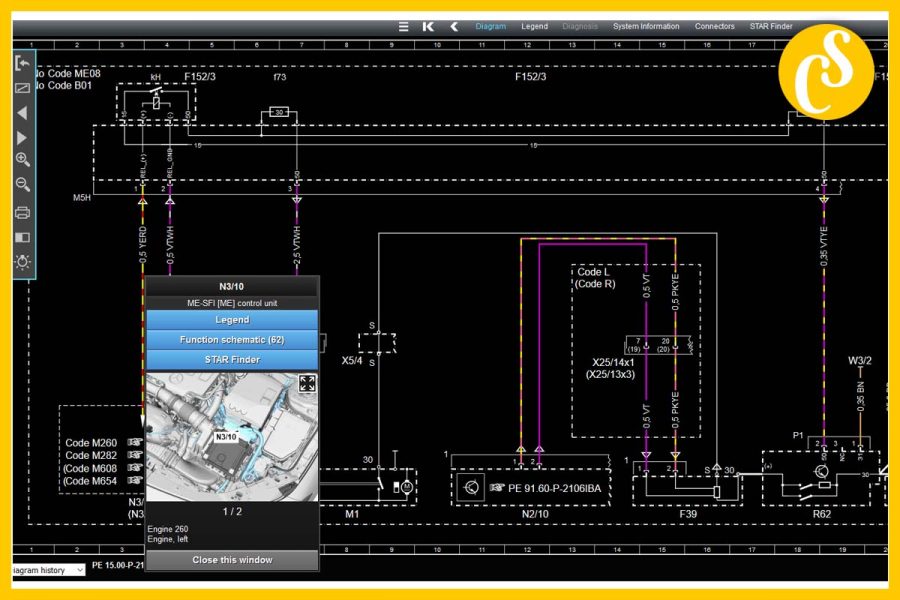The height and width of the screenshot is (600, 900).
Task: Click the Function schematic (62) button
Action: (x=232, y=340)
